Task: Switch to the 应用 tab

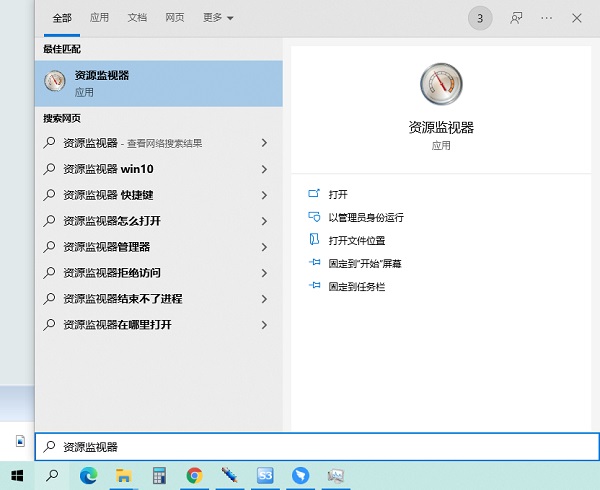Action: click(x=99, y=18)
